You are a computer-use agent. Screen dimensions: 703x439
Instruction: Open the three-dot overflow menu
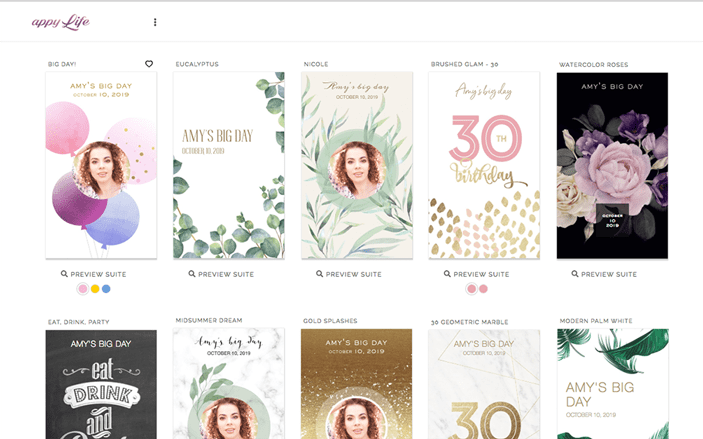155,22
